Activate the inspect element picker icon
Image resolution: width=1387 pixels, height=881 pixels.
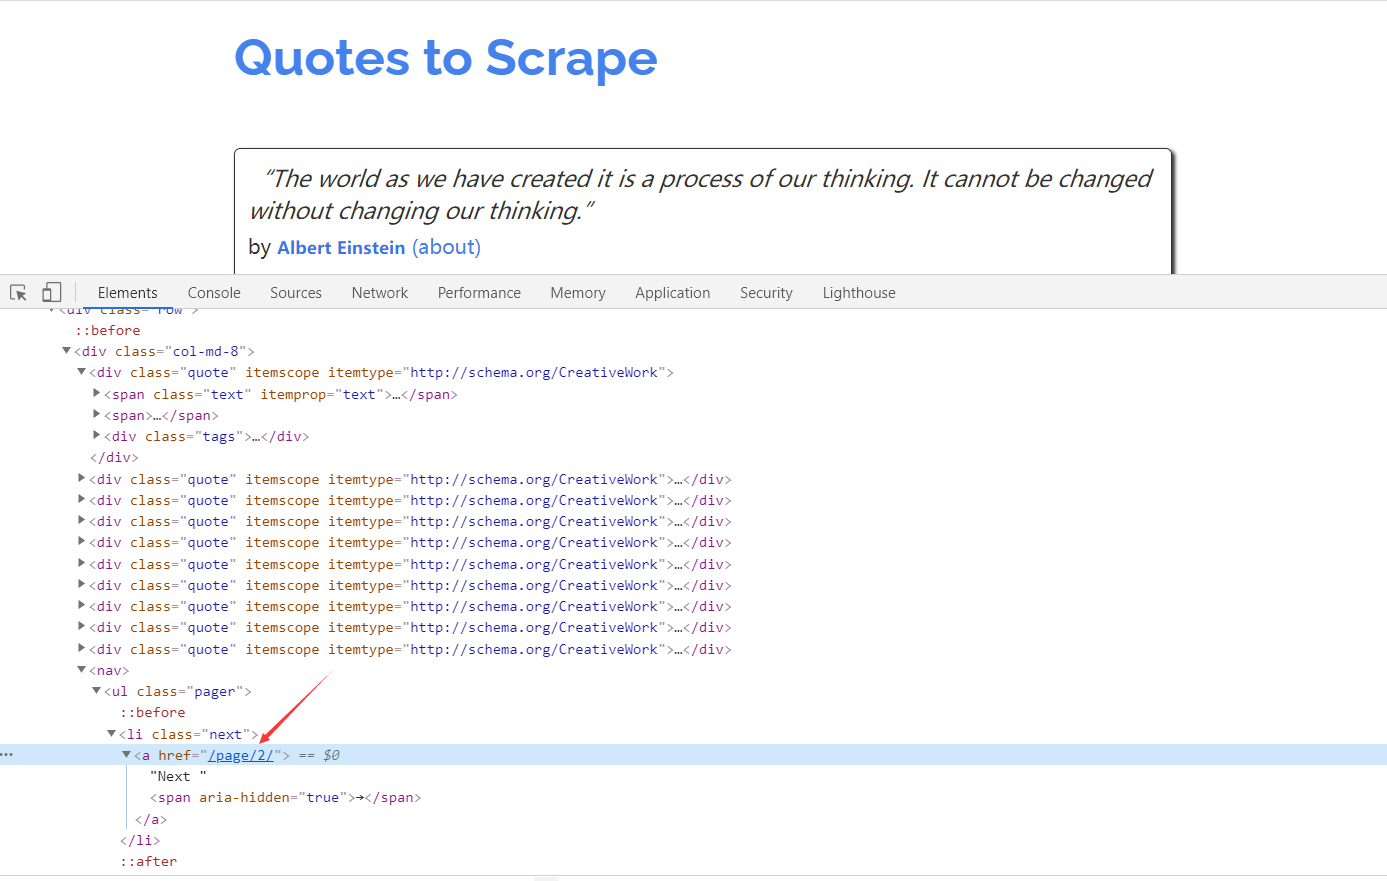pyautogui.click(x=18, y=293)
